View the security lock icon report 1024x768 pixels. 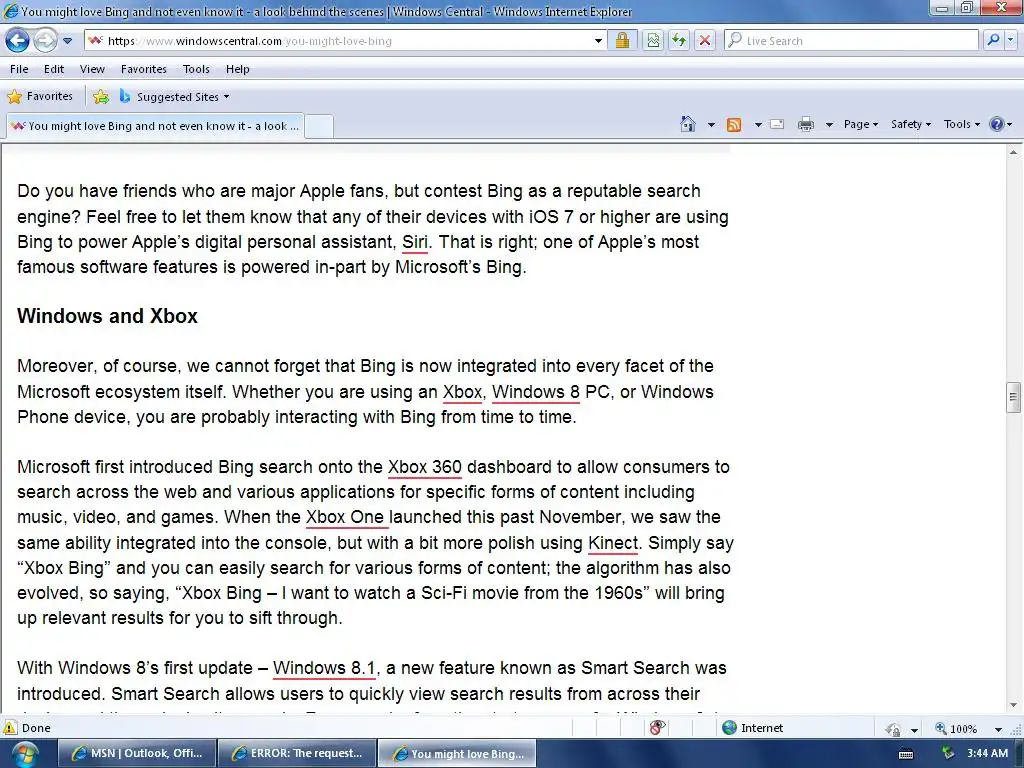622,40
